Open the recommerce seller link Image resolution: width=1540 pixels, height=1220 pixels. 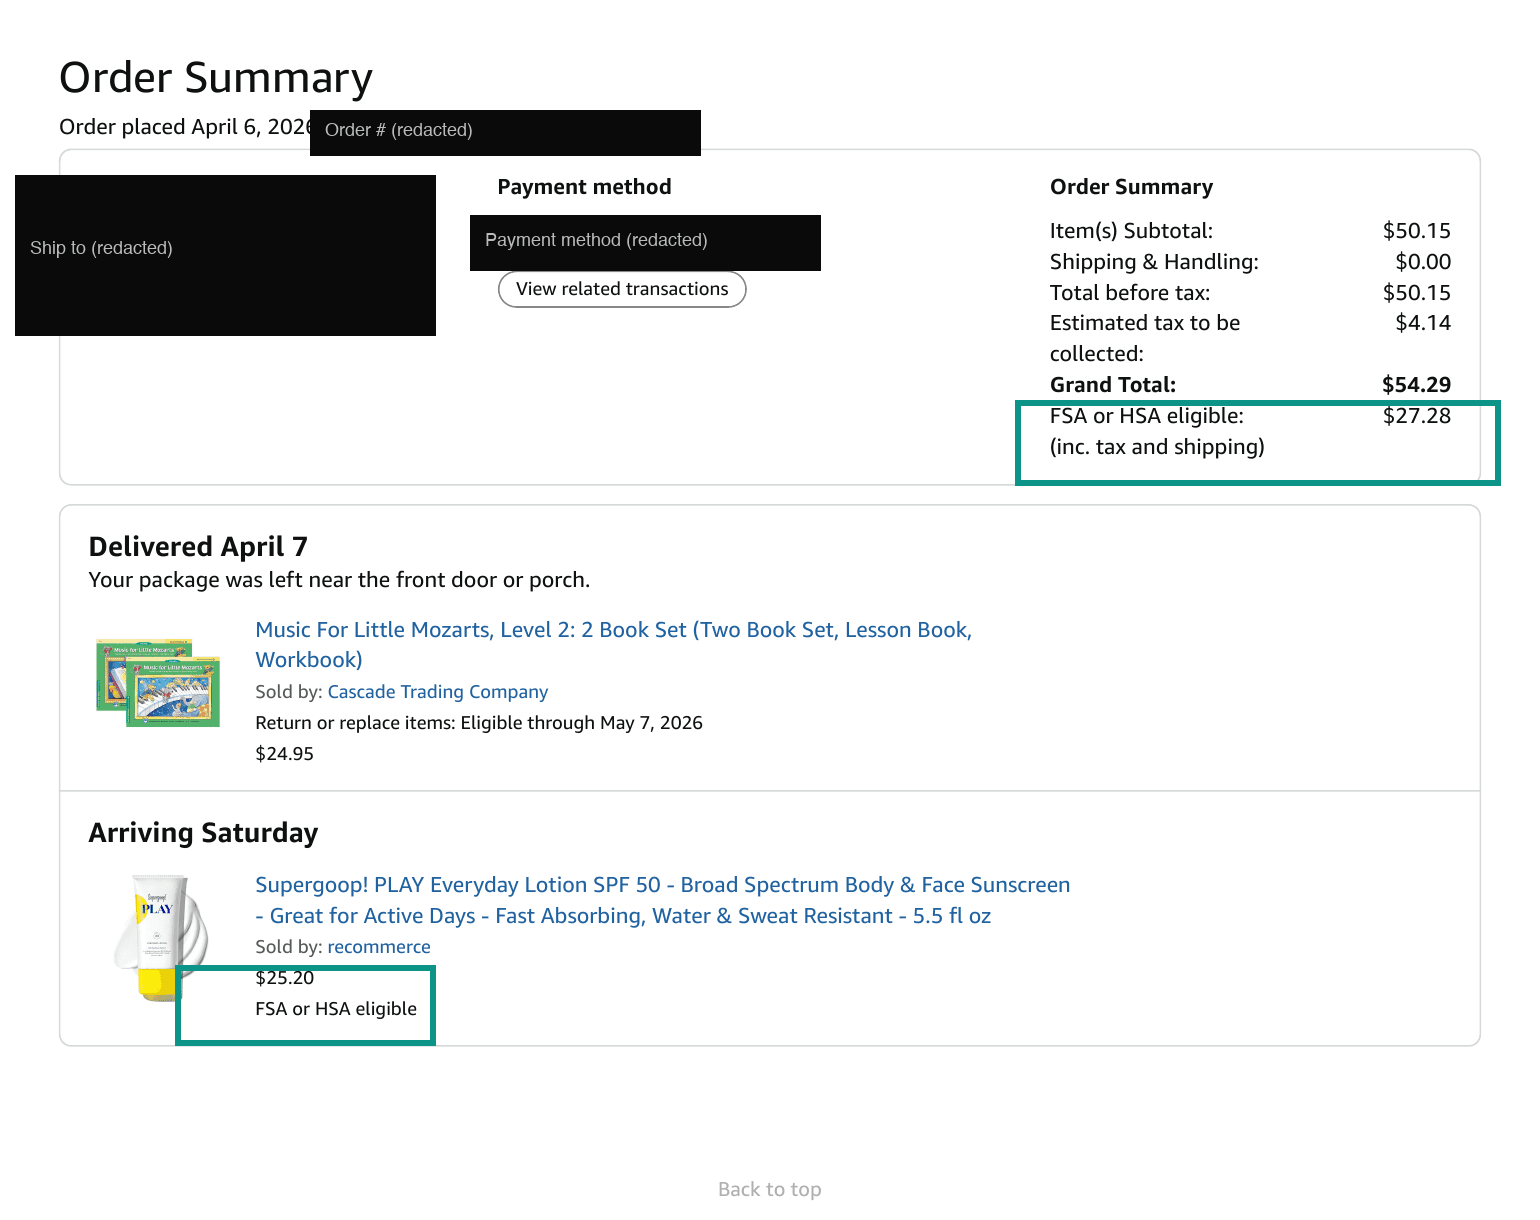pyautogui.click(x=379, y=947)
